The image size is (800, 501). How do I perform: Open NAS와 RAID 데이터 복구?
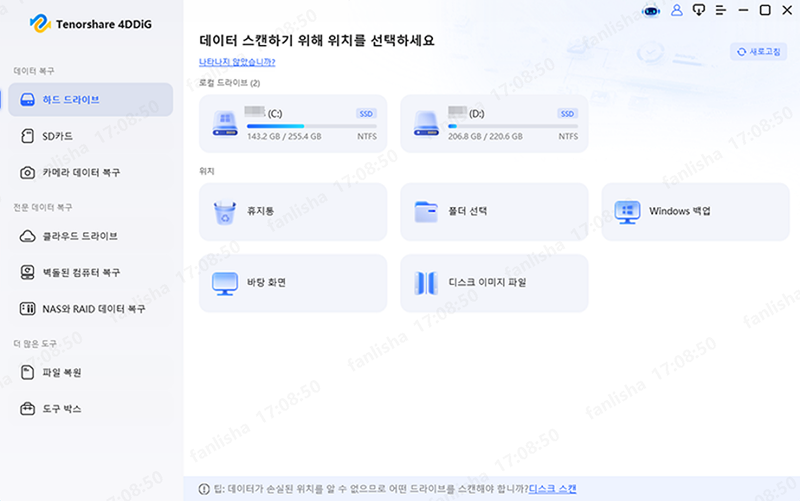tap(90, 309)
